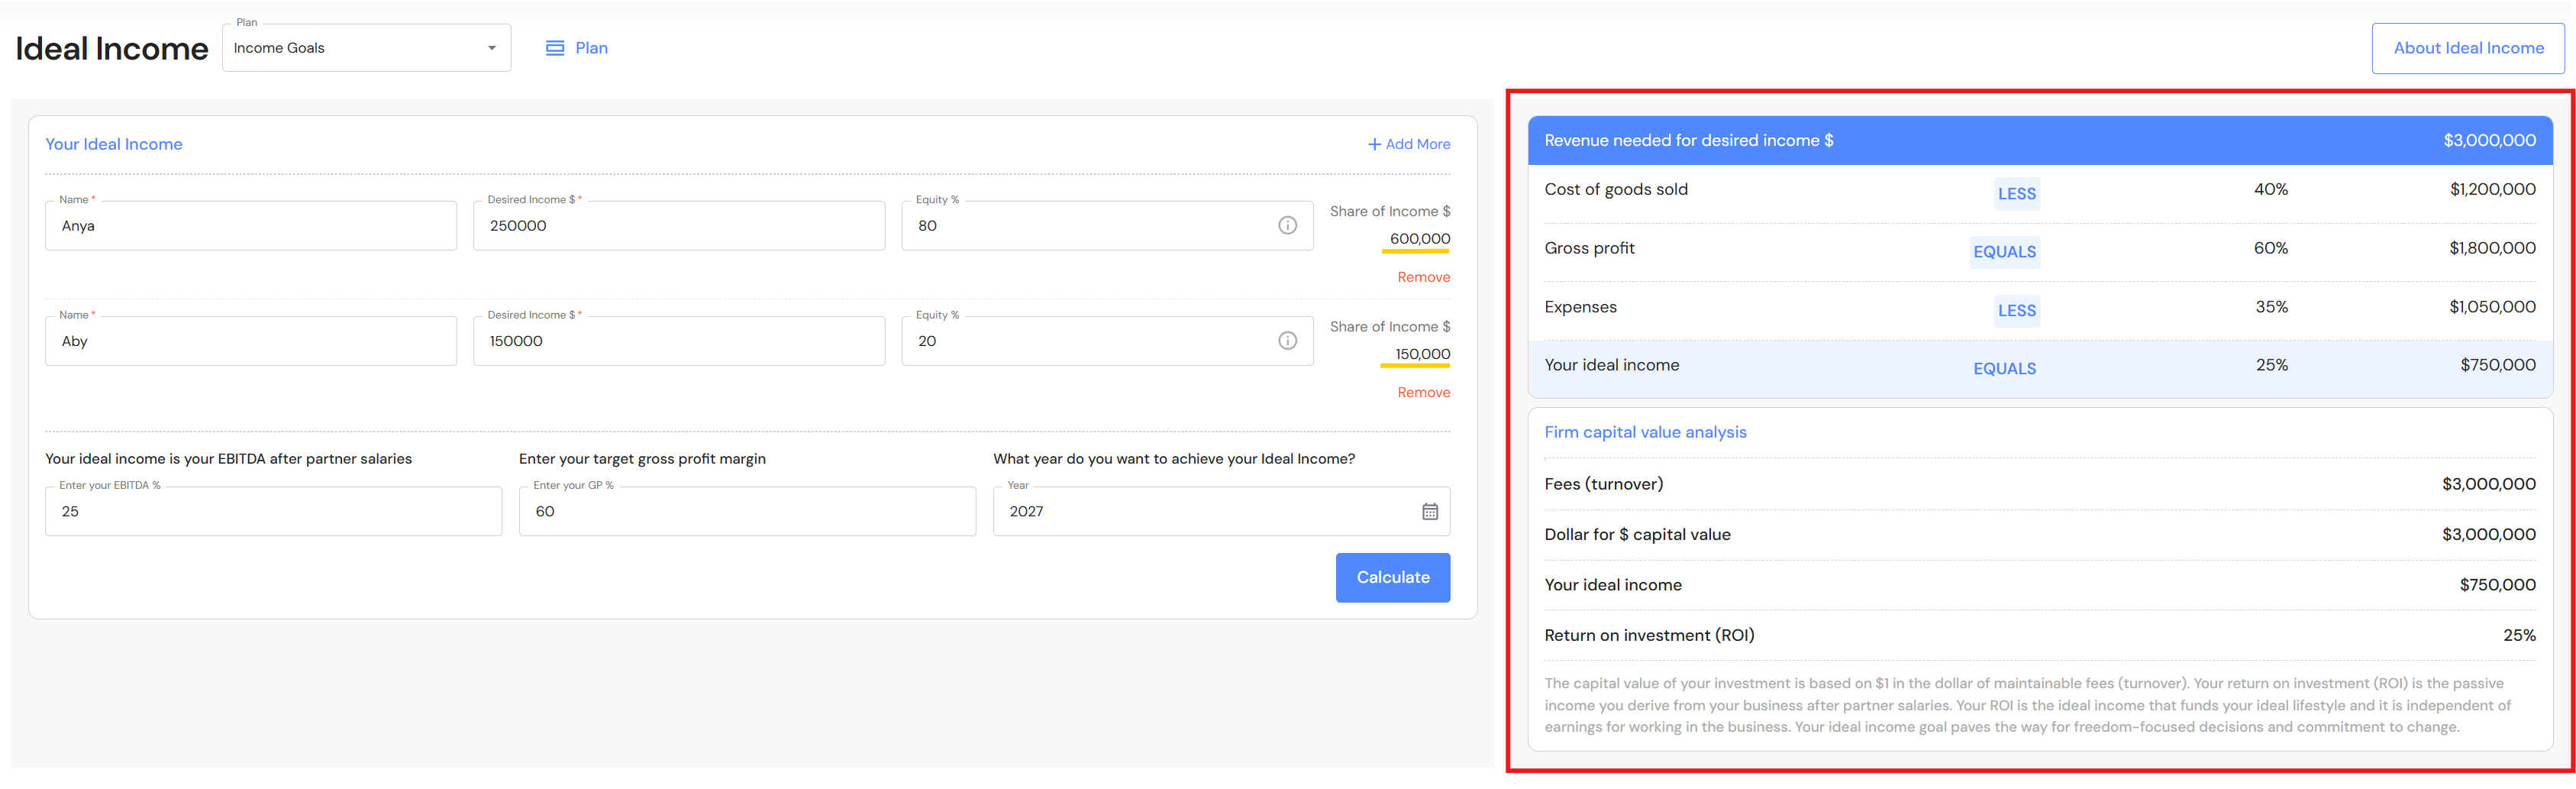
Task: Expand the Income Goals plan dropdown
Action: [x=491, y=48]
